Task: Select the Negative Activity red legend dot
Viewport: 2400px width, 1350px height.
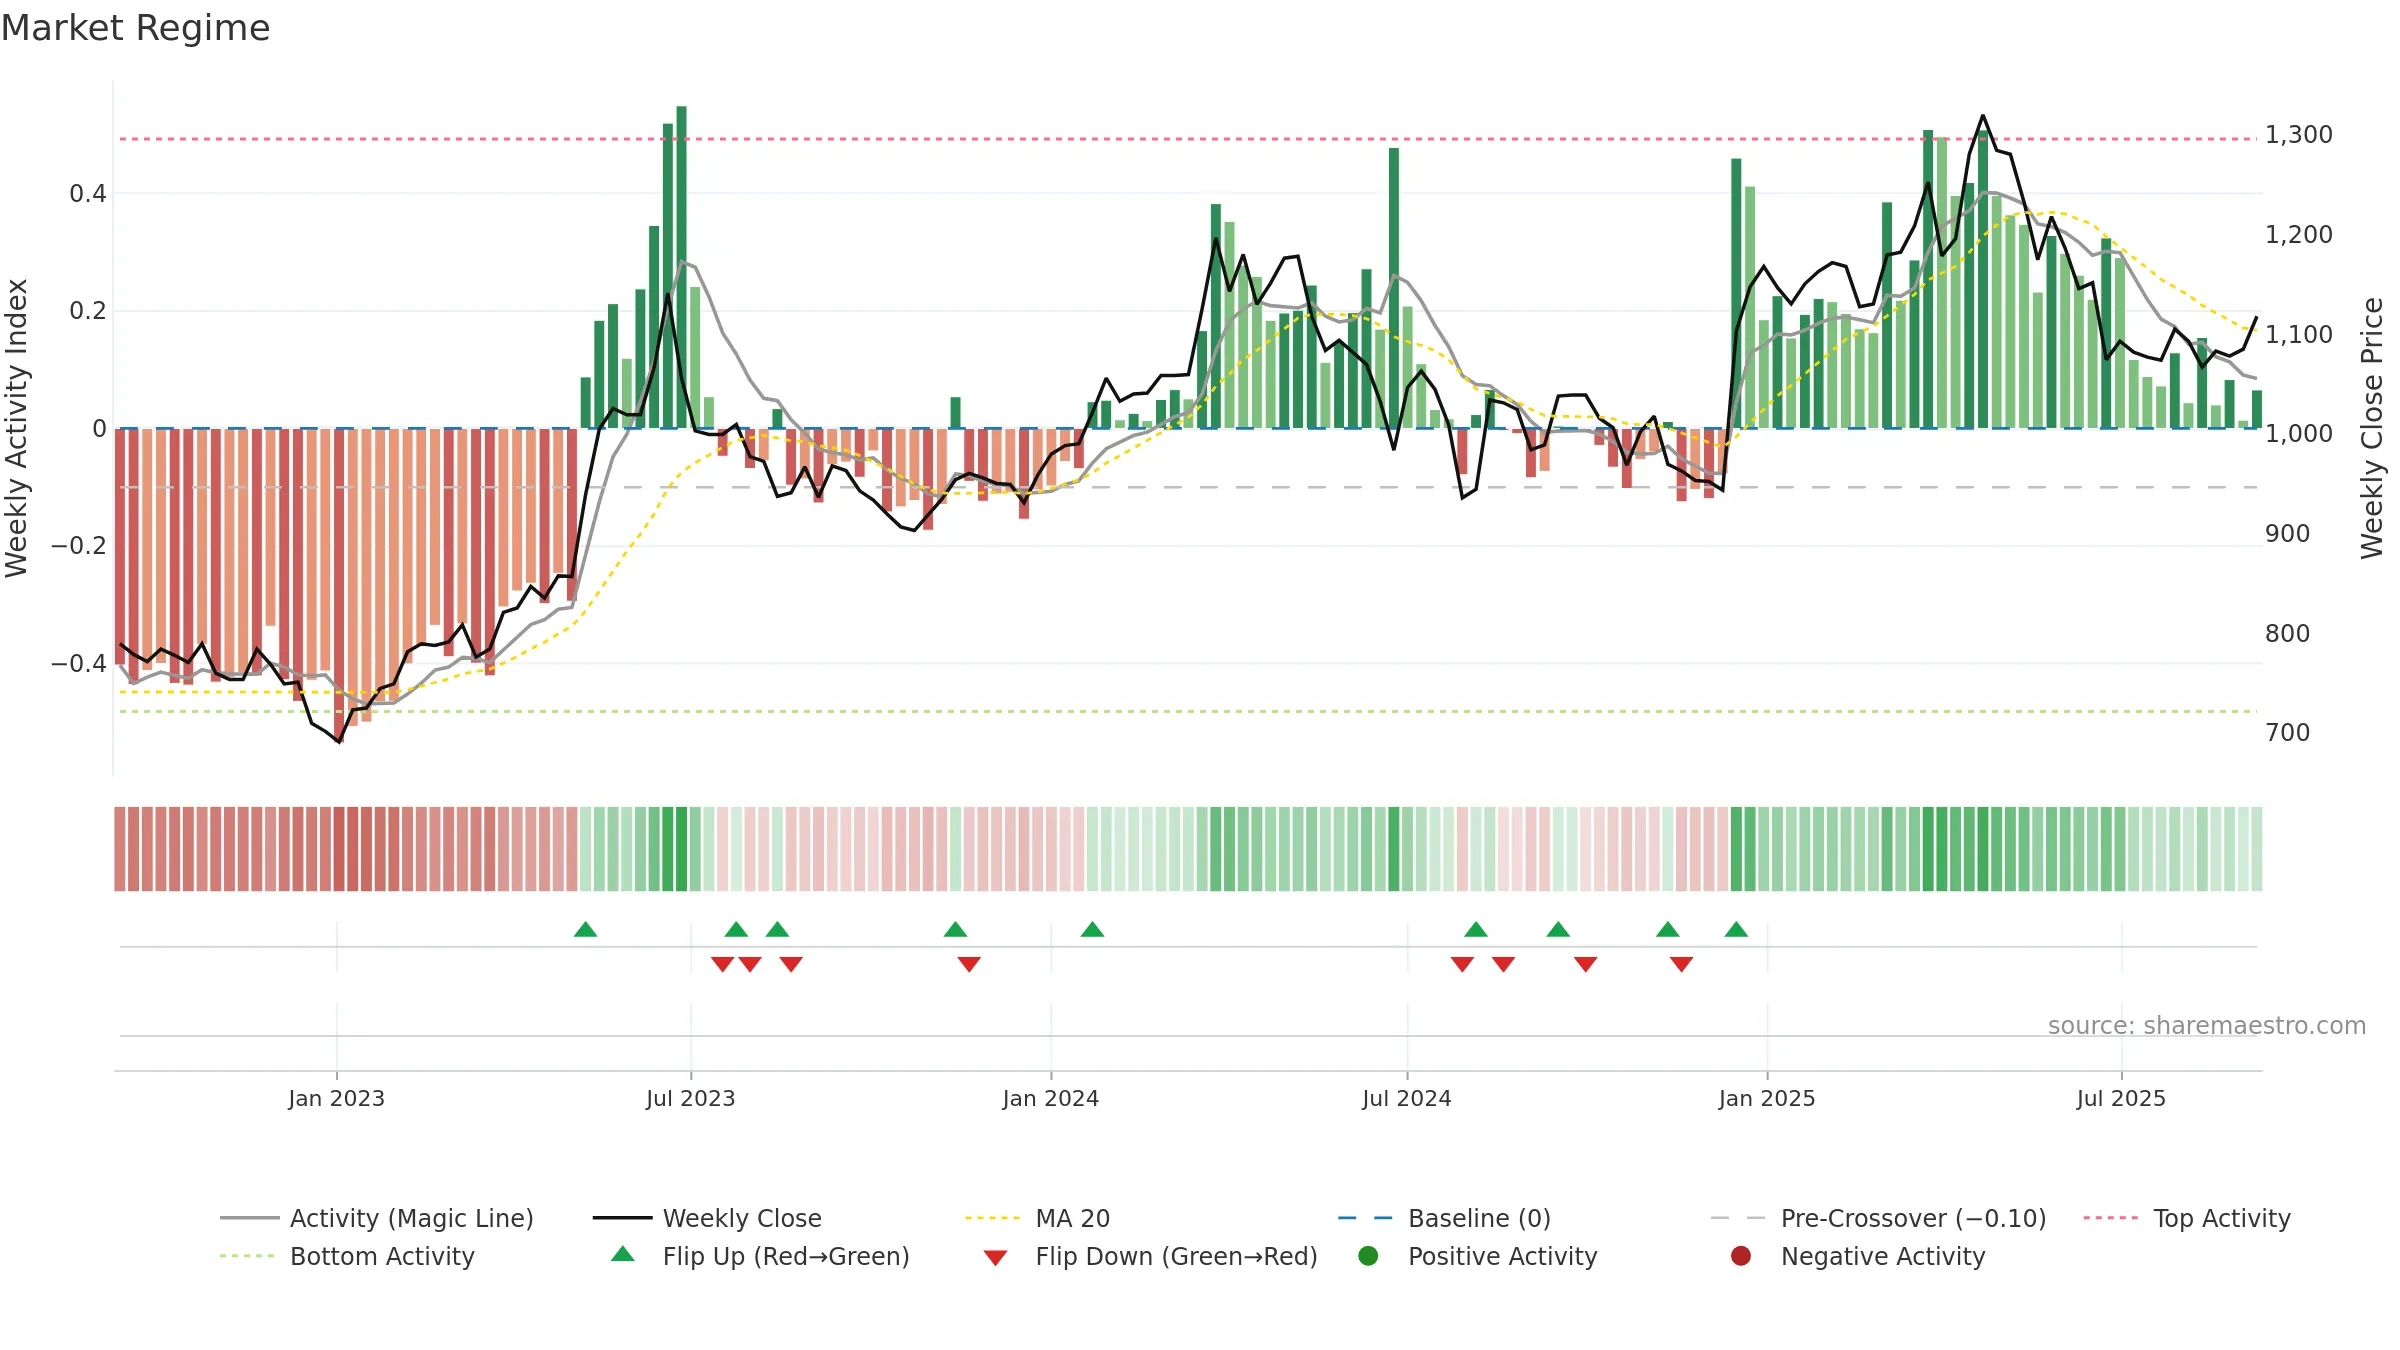Action: 1741,1256
